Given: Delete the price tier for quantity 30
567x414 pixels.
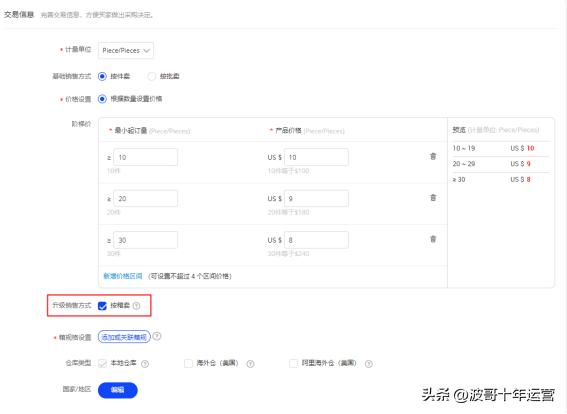Looking at the screenshot, I should tap(433, 239).
